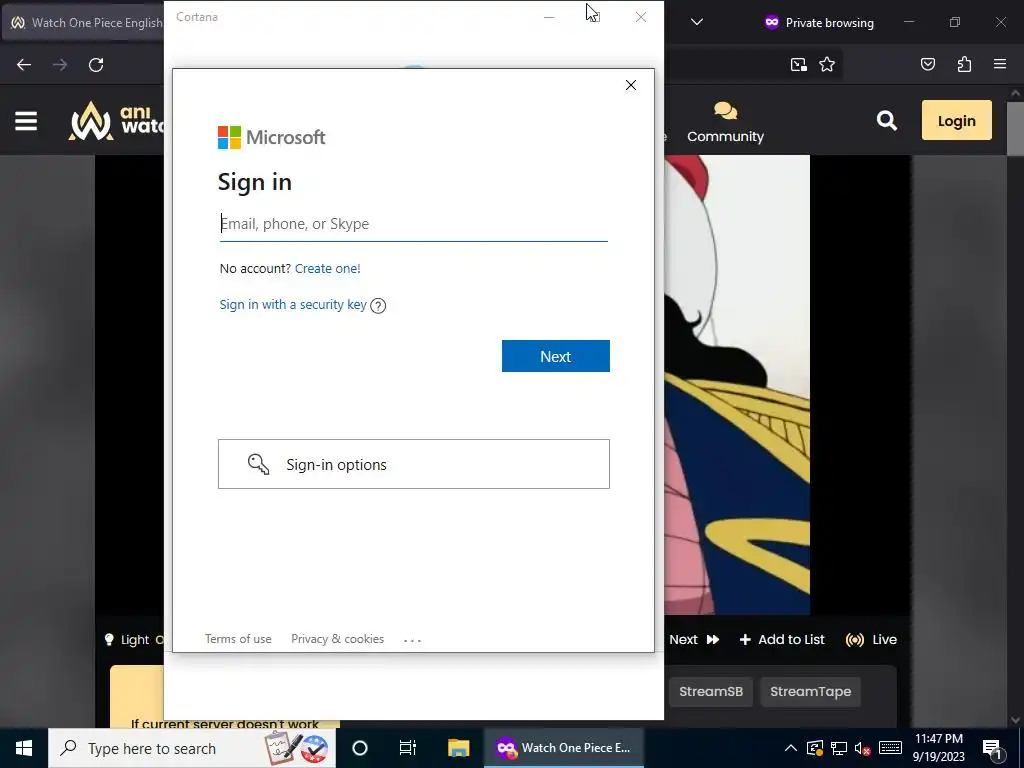Open Privacy & cookies link

pyautogui.click(x=338, y=639)
